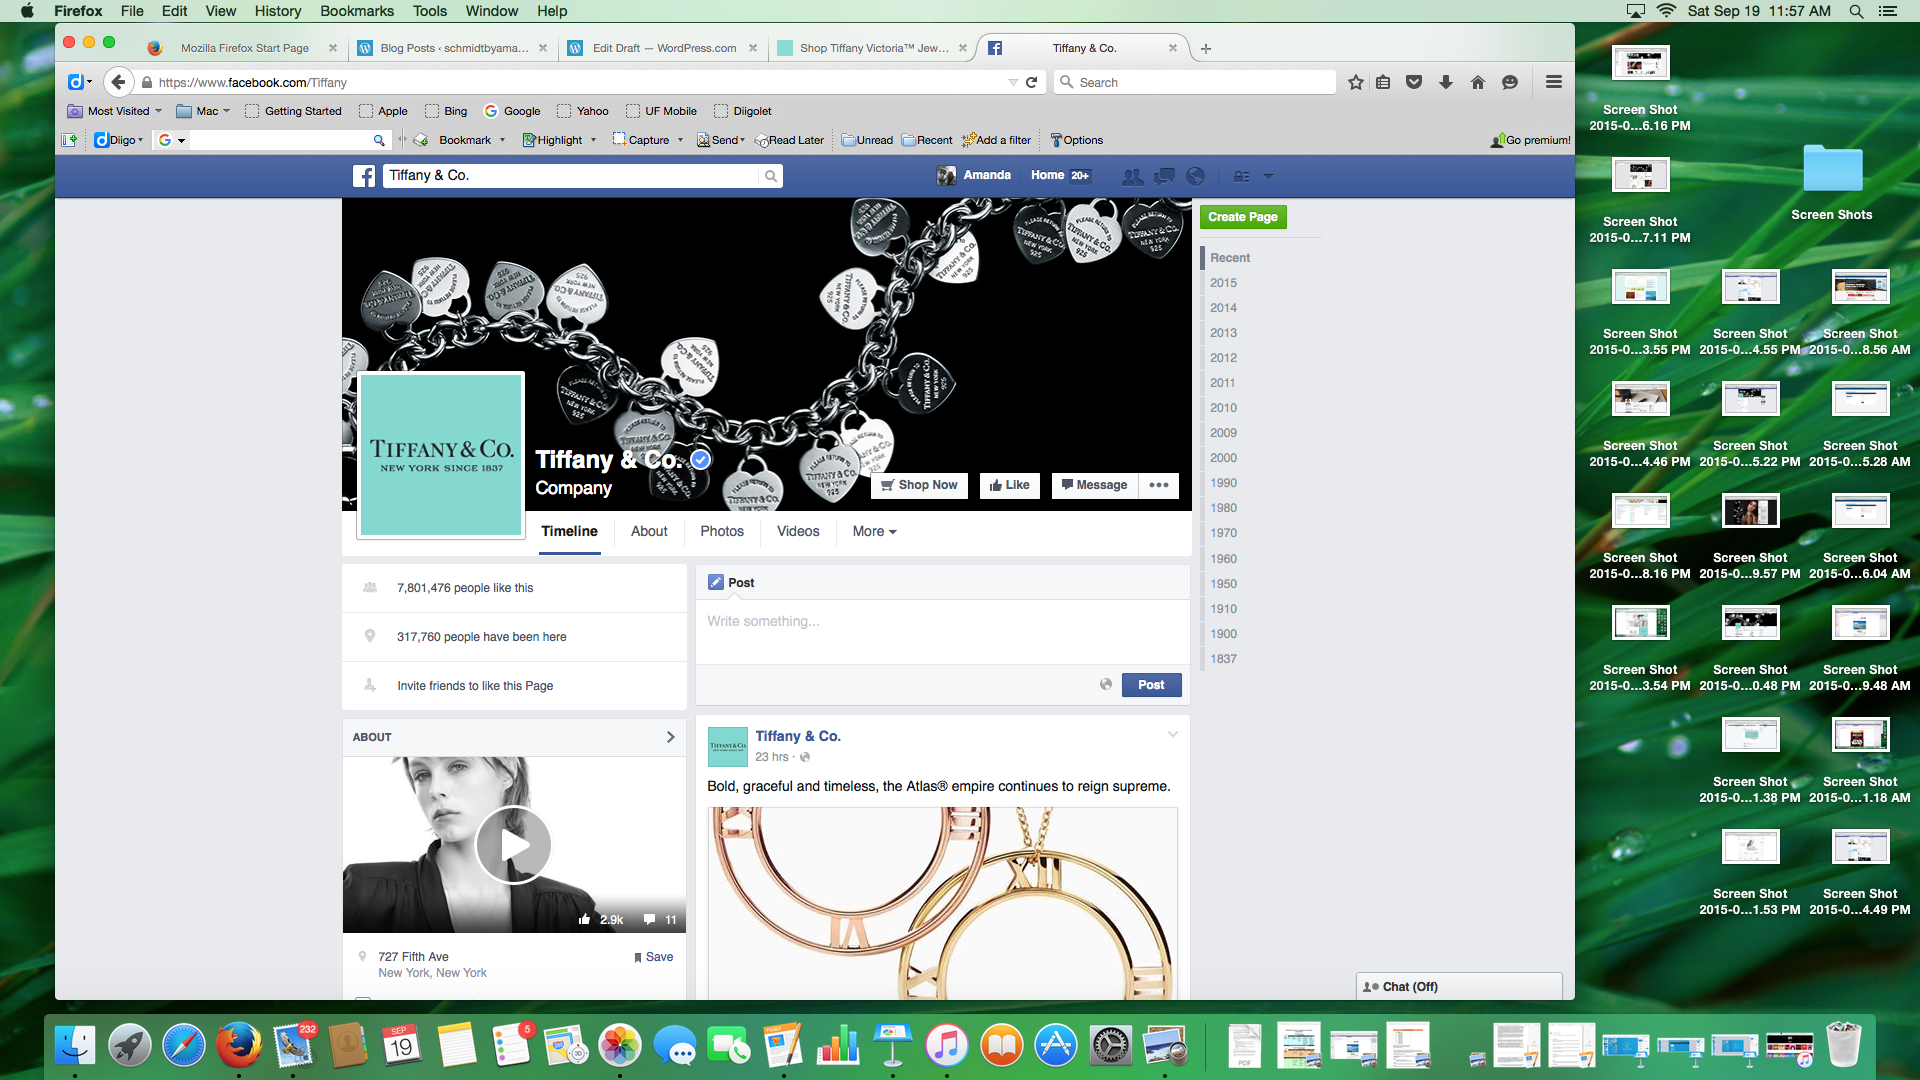The image size is (1920, 1080).
Task: Click the Shop Now button
Action: (x=919, y=485)
